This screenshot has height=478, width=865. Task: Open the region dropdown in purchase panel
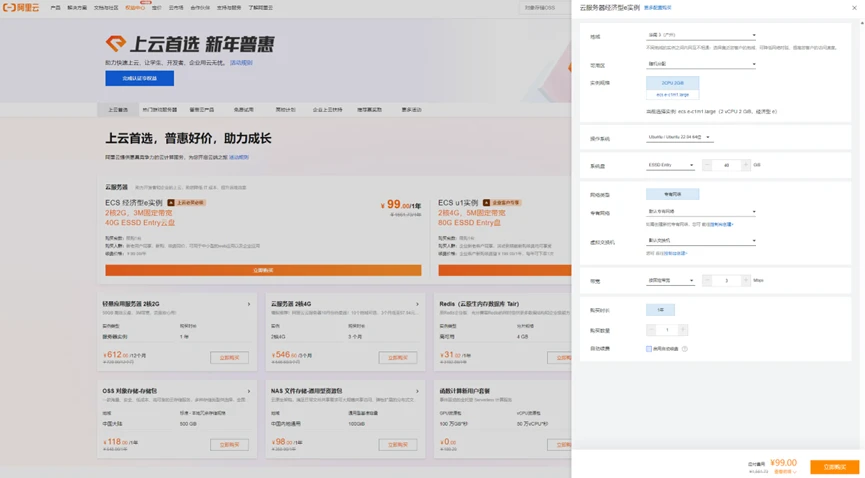(x=701, y=35)
